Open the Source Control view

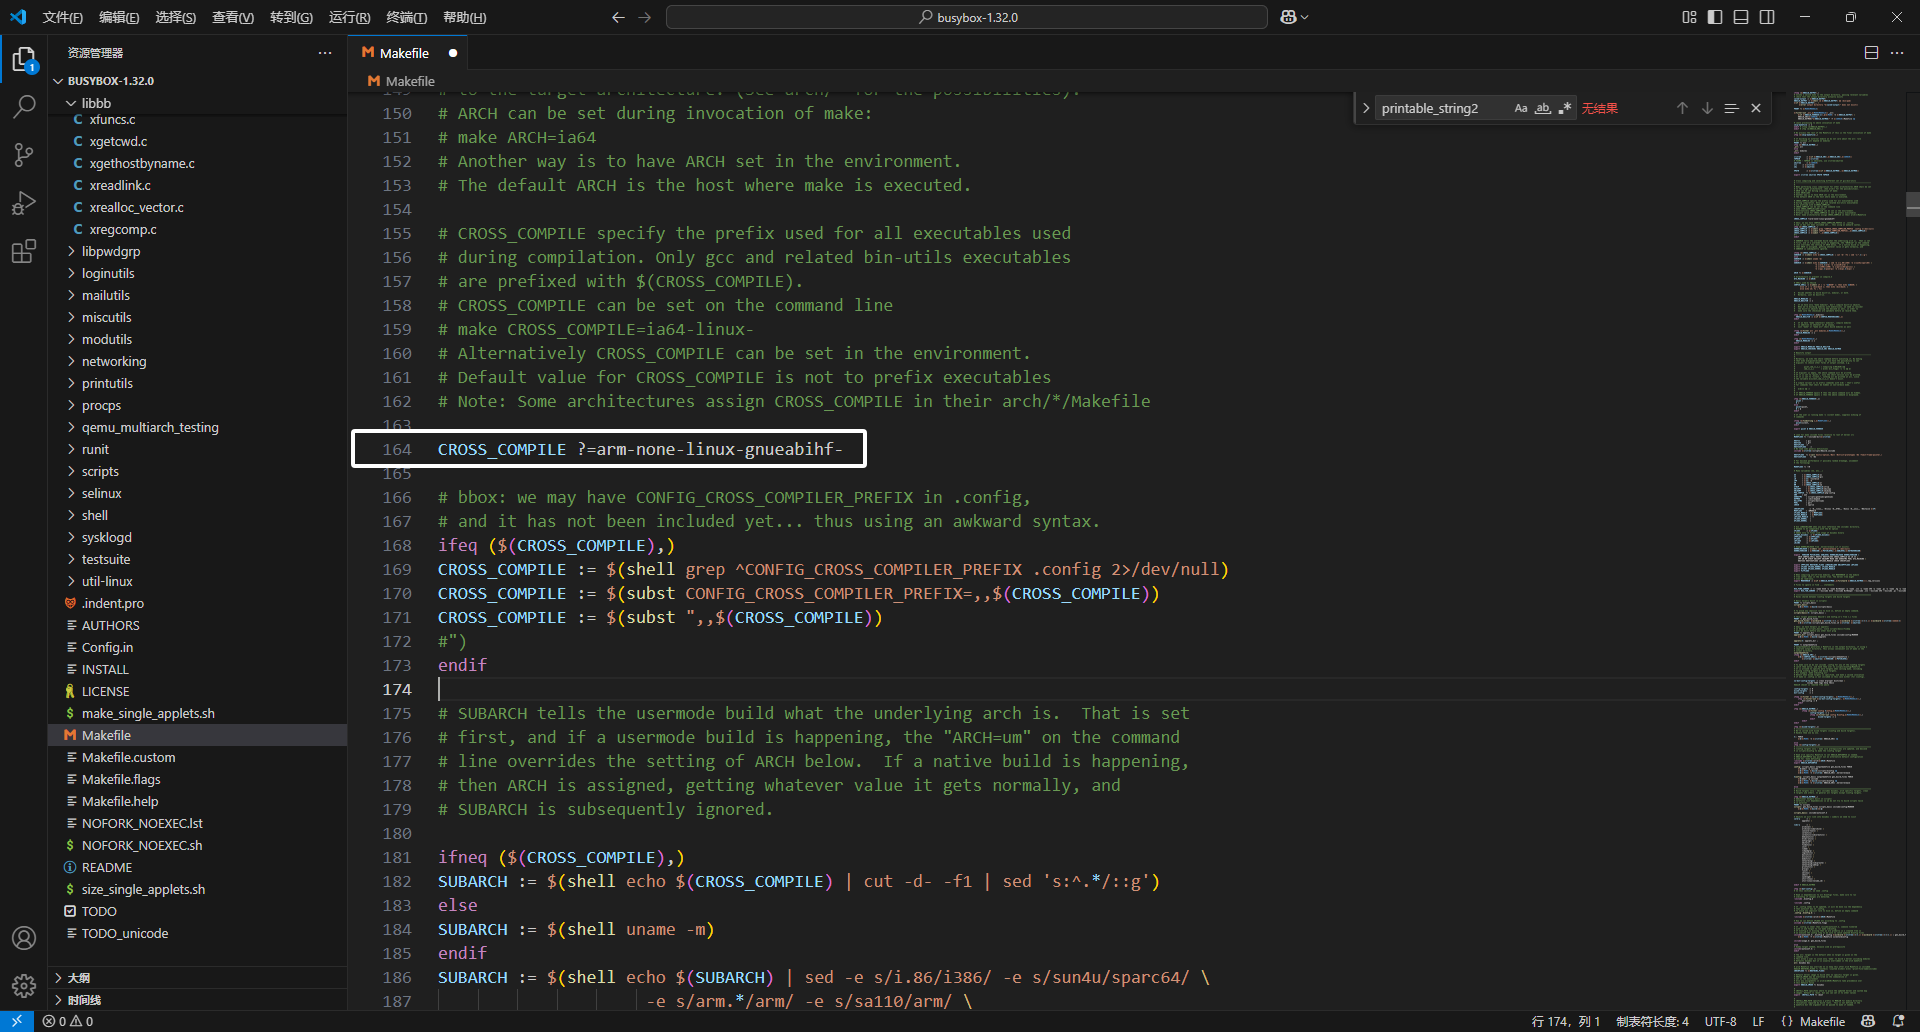pos(24,154)
